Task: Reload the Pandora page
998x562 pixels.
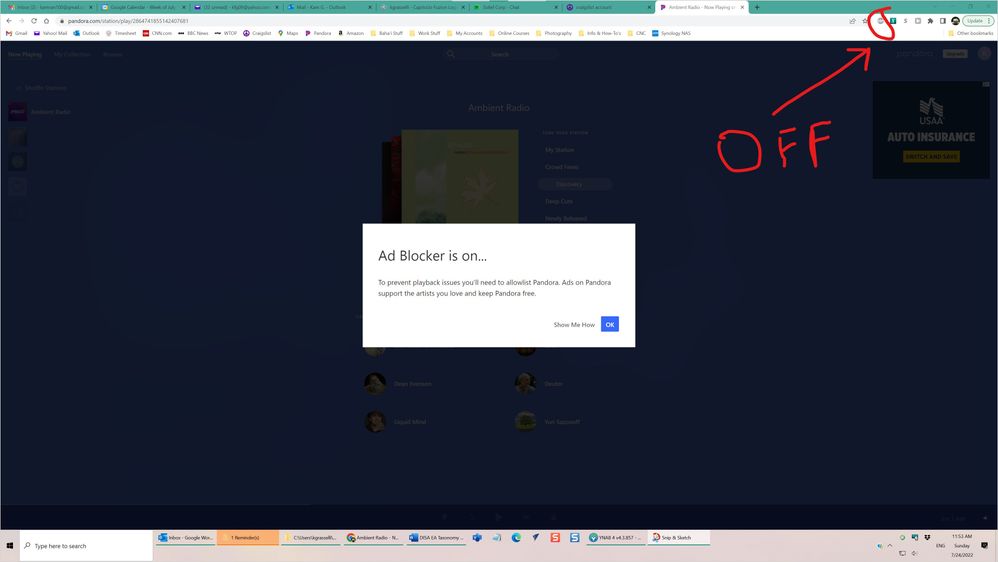Action: coord(34,21)
